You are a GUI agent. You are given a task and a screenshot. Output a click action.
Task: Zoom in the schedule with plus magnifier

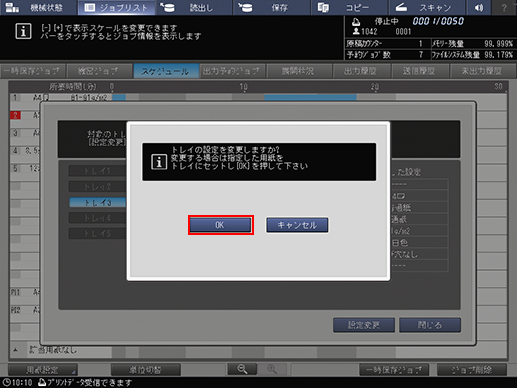coord(272,369)
